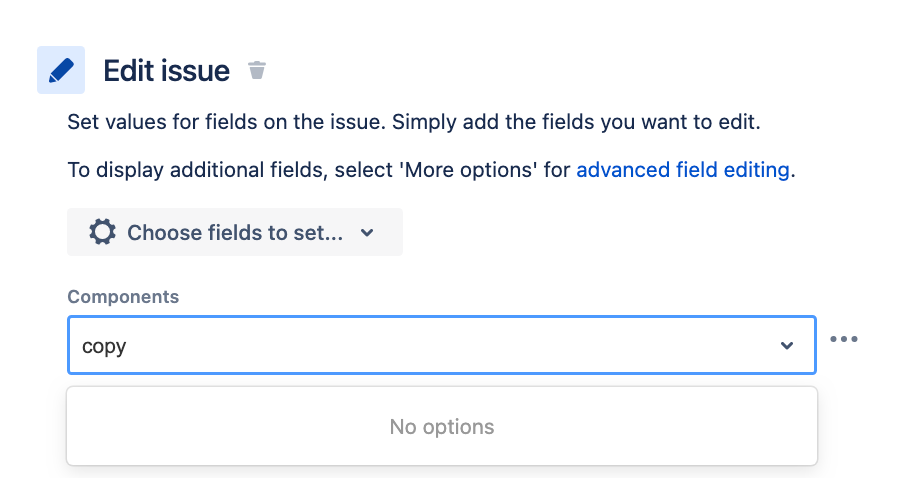Remove this action with the grey bin icon

pos(257,70)
